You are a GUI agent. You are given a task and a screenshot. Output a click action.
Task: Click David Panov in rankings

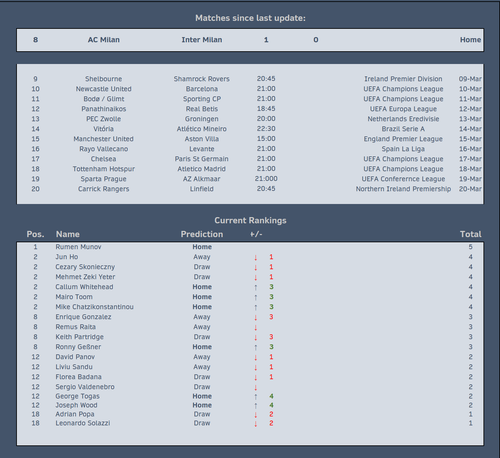[75, 357]
